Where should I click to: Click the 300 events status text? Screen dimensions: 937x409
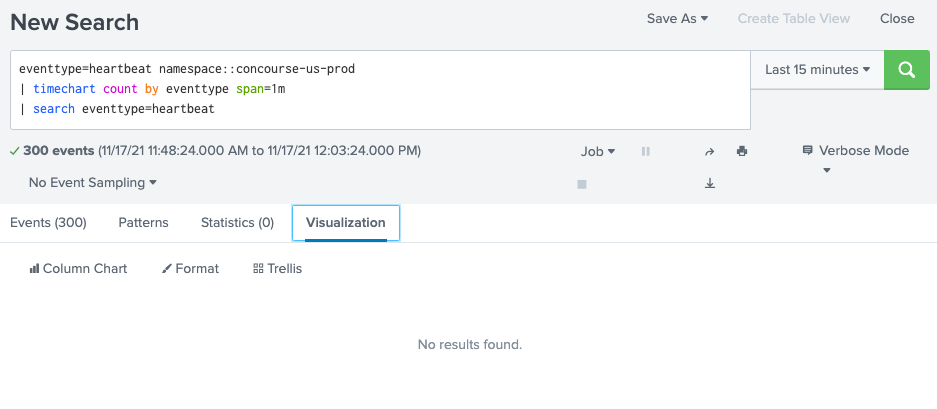click(59, 151)
